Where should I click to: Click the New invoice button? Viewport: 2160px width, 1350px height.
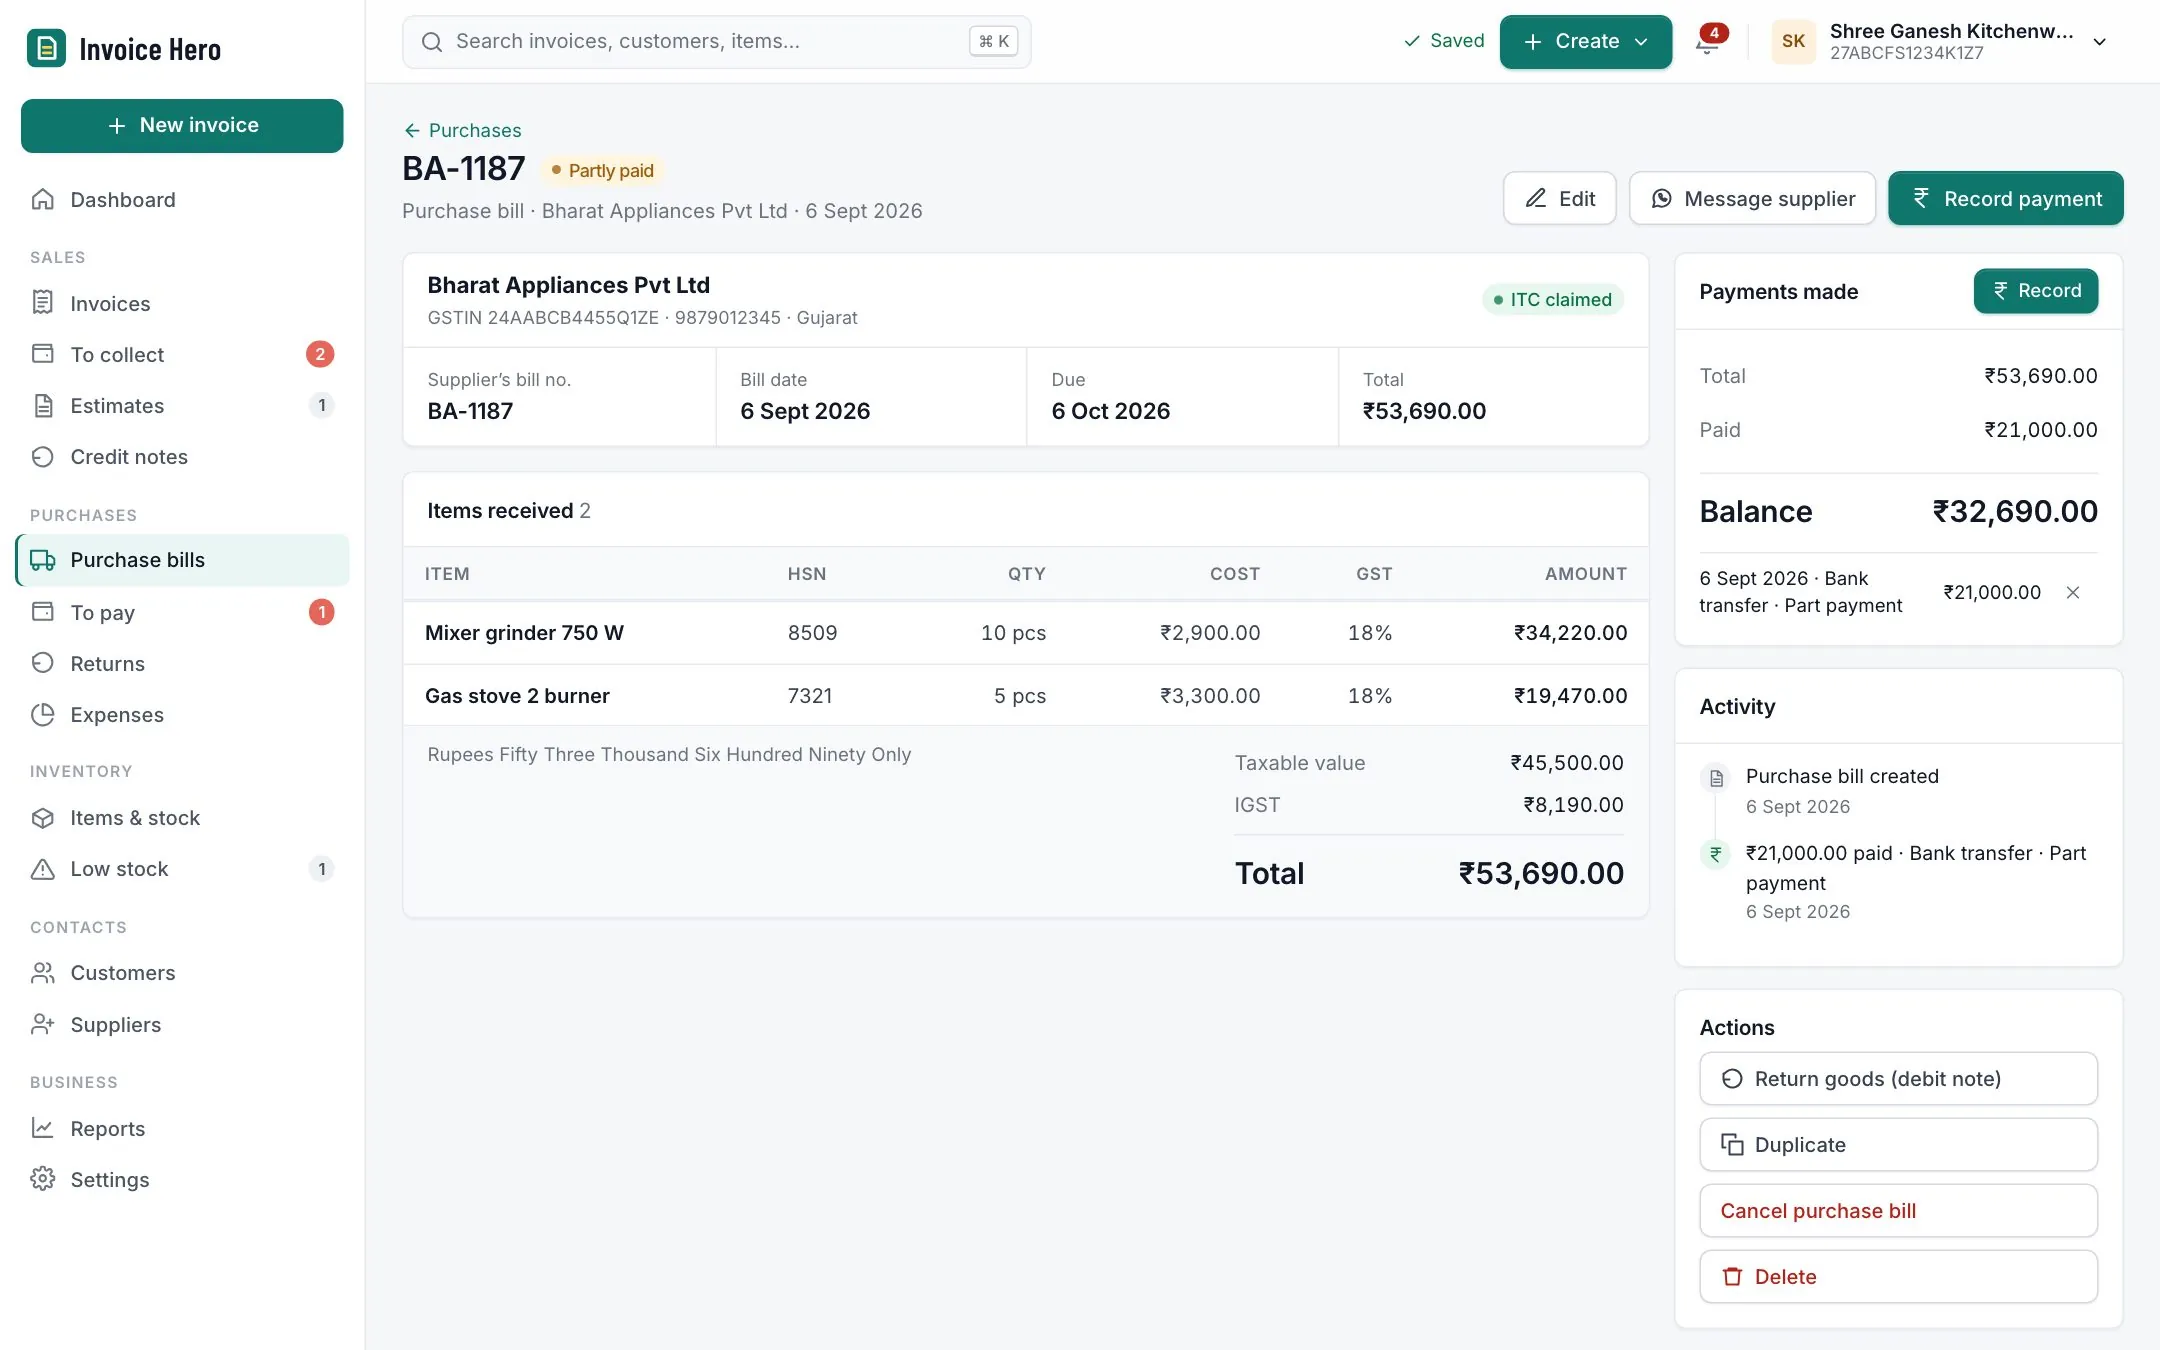coord(182,125)
